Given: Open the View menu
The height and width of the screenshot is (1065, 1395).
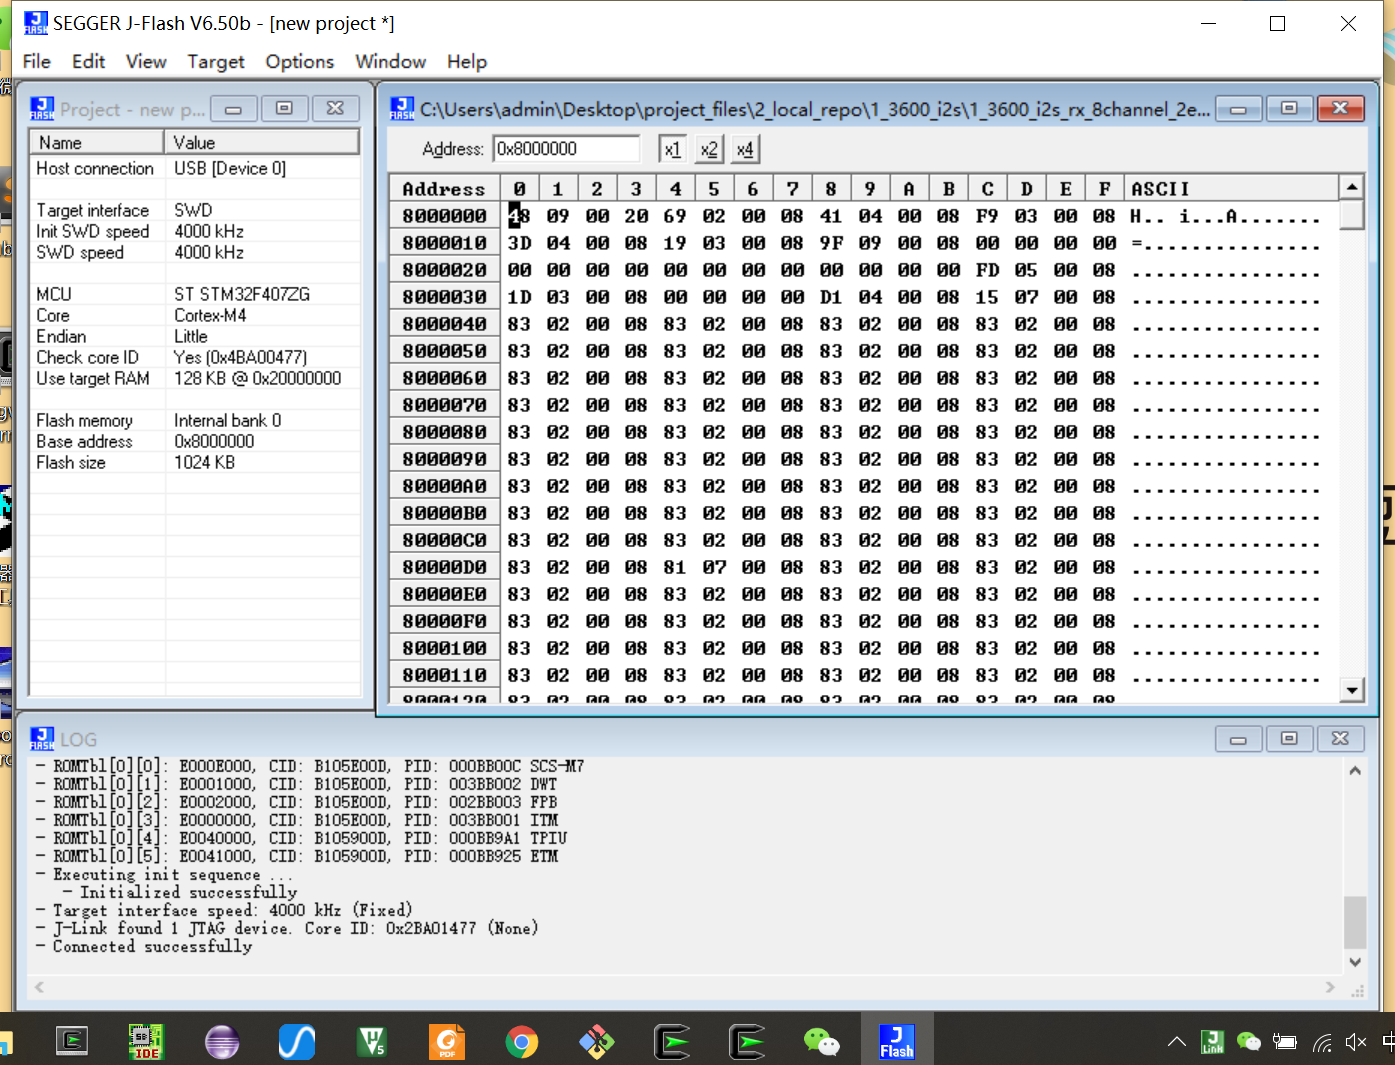Looking at the screenshot, I should [x=146, y=62].
